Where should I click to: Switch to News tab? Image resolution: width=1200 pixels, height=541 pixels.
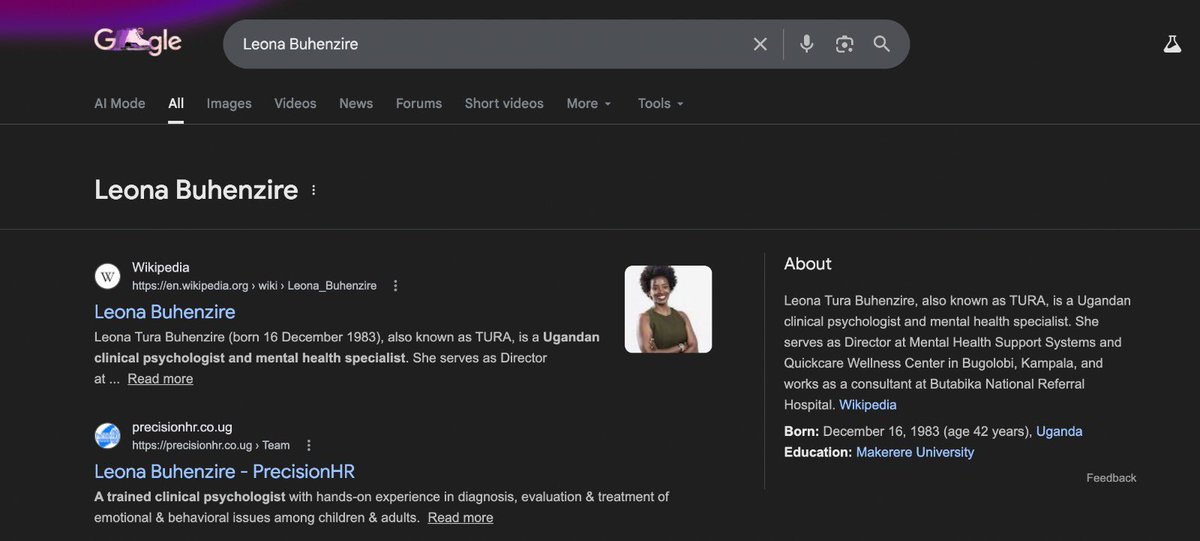coord(356,103)
